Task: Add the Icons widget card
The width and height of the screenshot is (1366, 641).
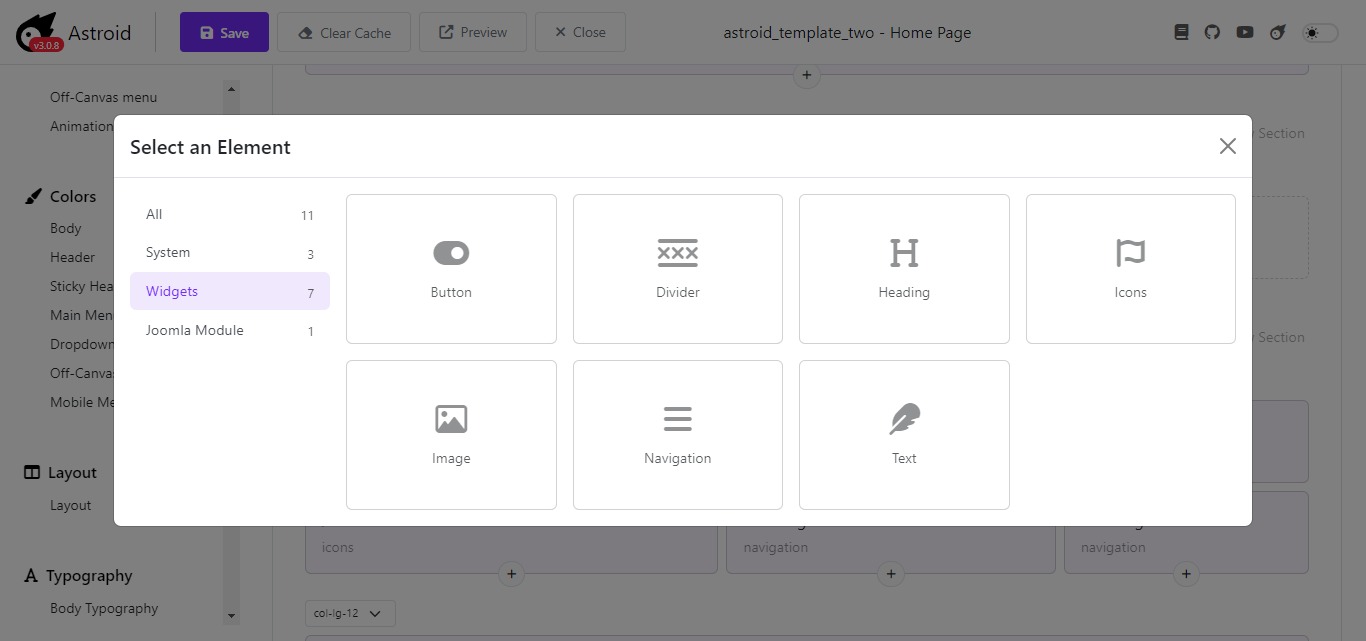Action: pyautogui.click(x=1131, y=269)
